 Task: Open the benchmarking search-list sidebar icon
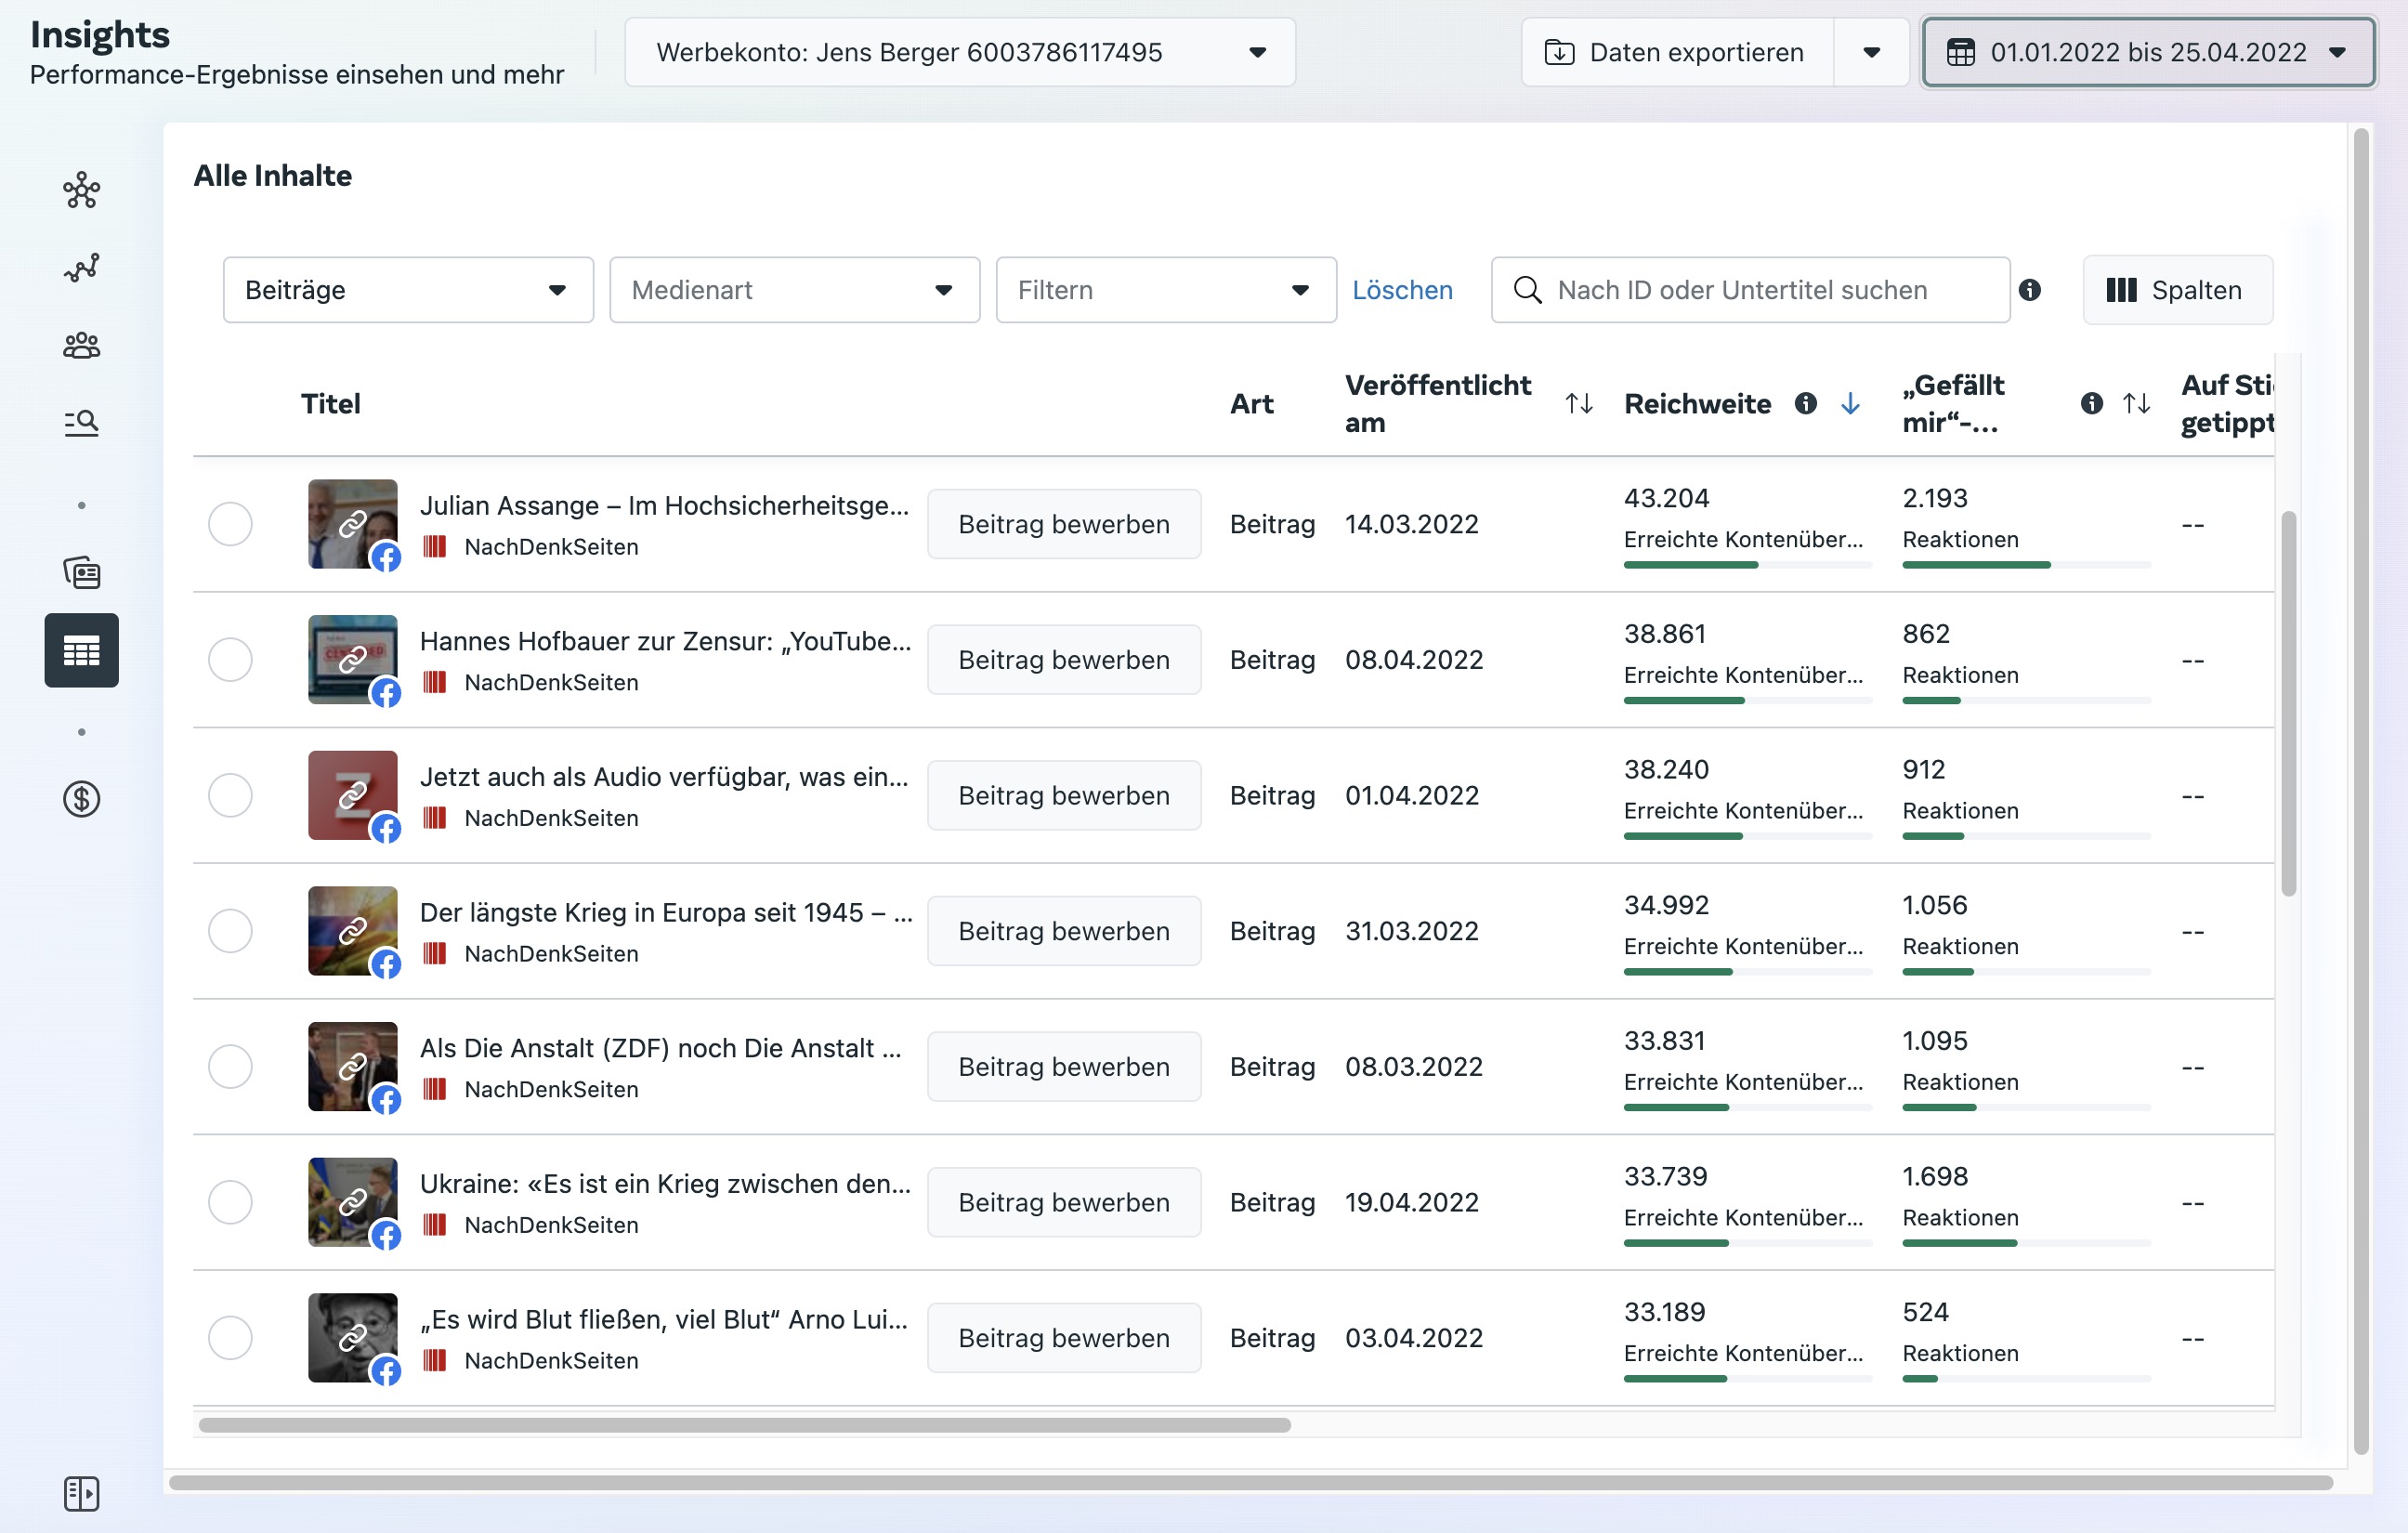click(x=81, y=423)
